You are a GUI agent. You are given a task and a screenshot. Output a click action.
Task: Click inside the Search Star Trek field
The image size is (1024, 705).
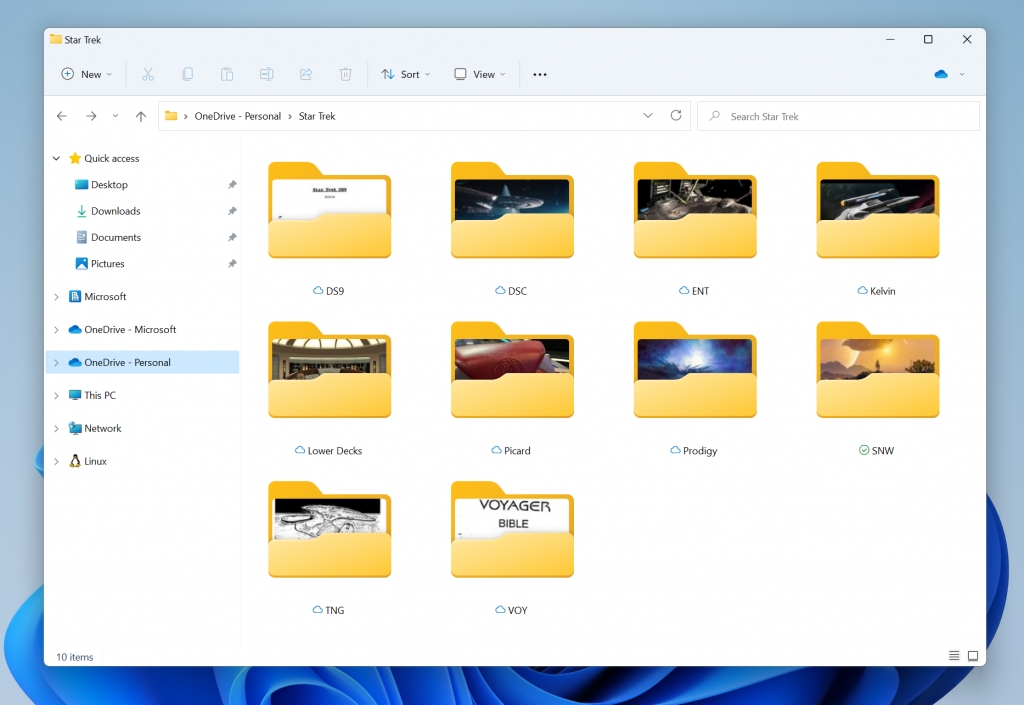[x=838, y=116]
